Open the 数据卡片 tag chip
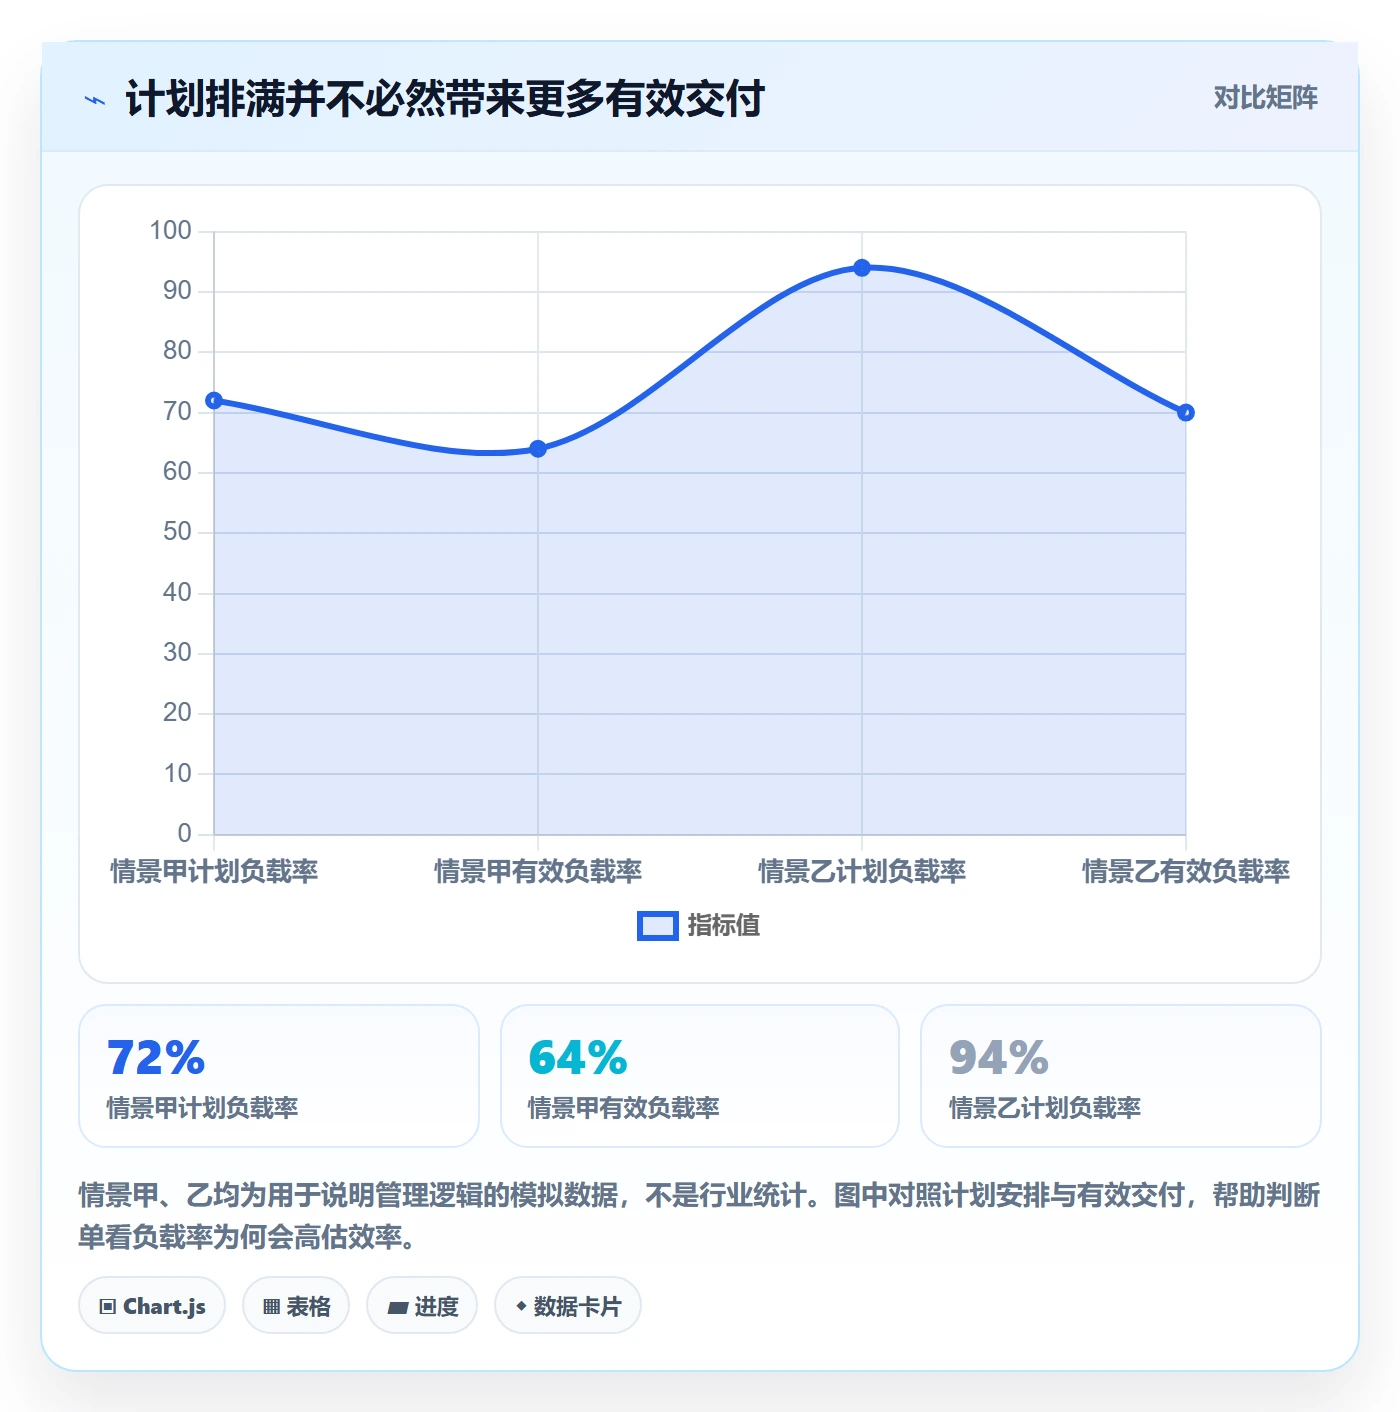Viewport: 1400px width, 1412px height. [568, 1305]
